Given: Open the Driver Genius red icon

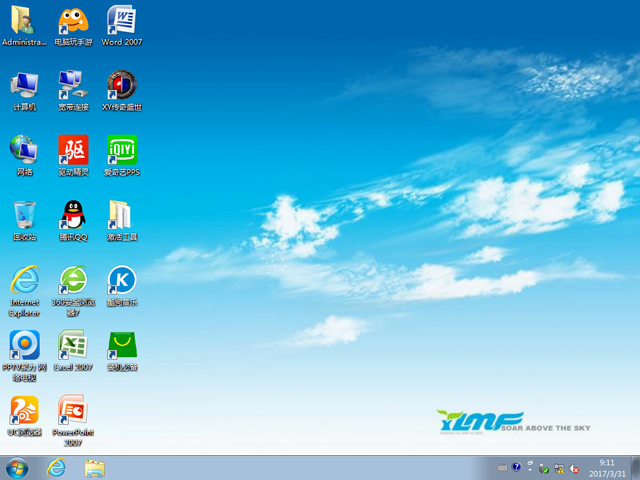Looking at the screenshot, I should tap(73, 150).
